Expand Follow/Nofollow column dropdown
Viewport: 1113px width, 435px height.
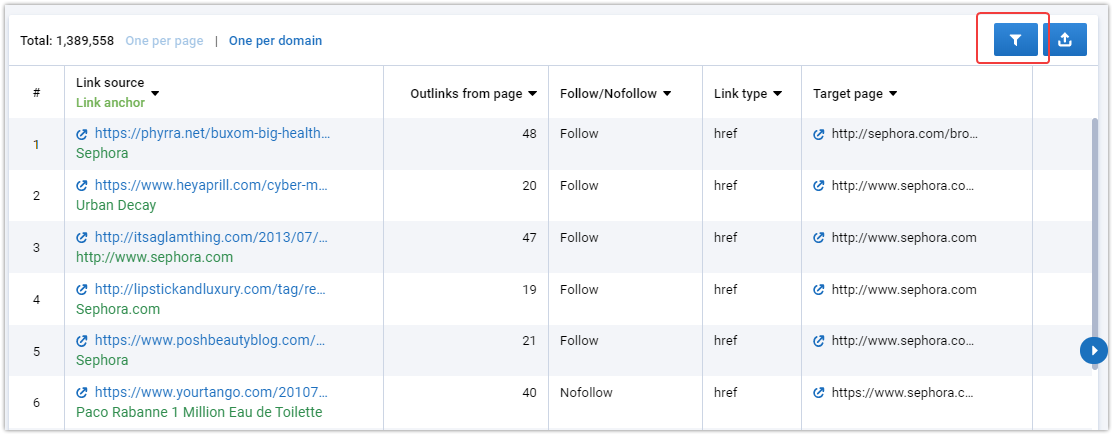(x=667, y=94)
